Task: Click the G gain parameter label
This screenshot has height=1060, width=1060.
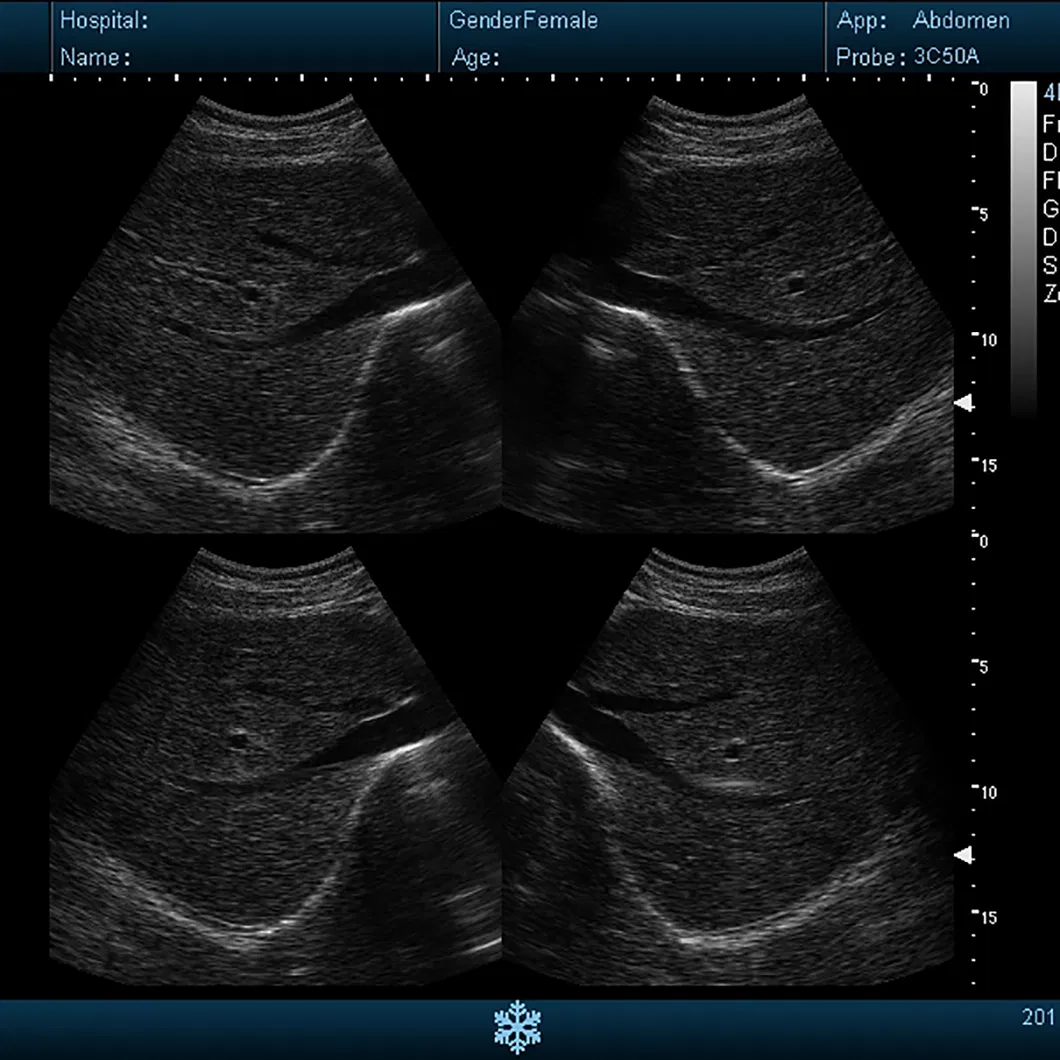Action: [x=1050, y=209]
